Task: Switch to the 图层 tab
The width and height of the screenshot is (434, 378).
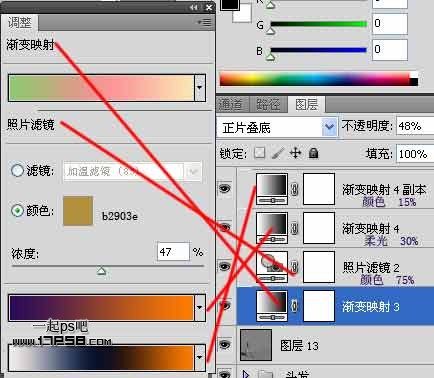Action: click(x=307, y=105)
